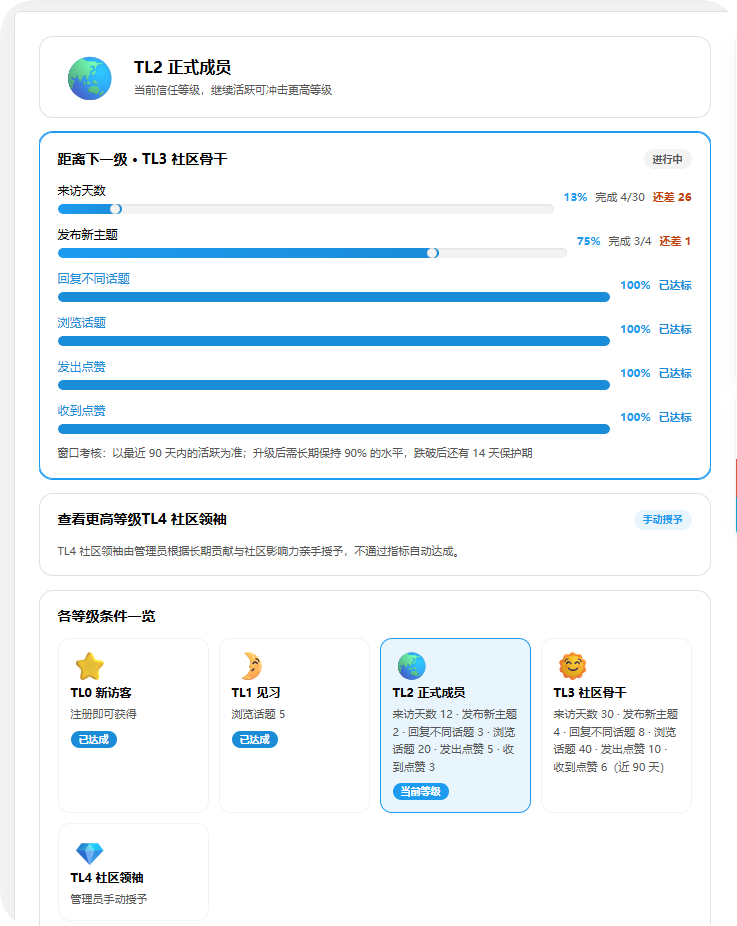Open the 浏览话题 link
Screen dimensions: 737x926
pos(81,322)
